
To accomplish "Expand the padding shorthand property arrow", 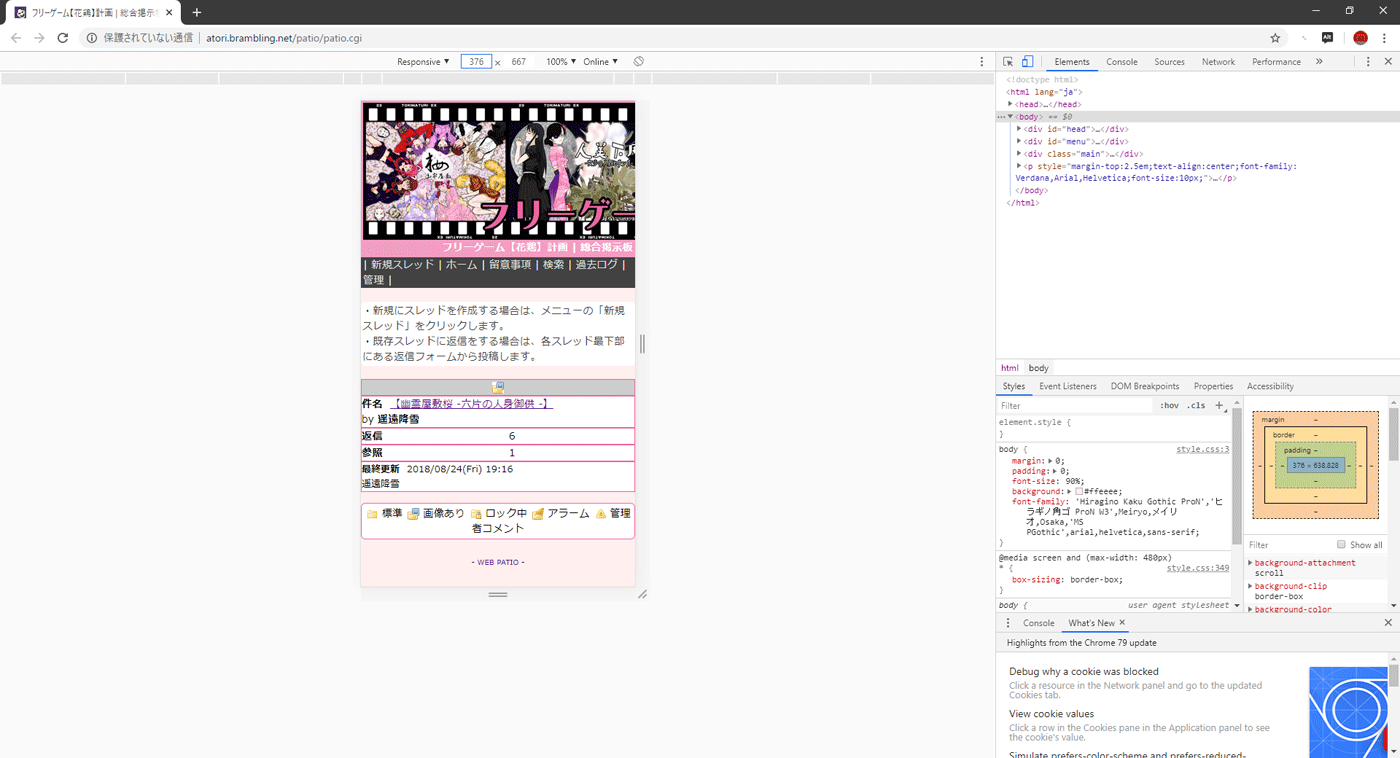I will pos(1054,471).
